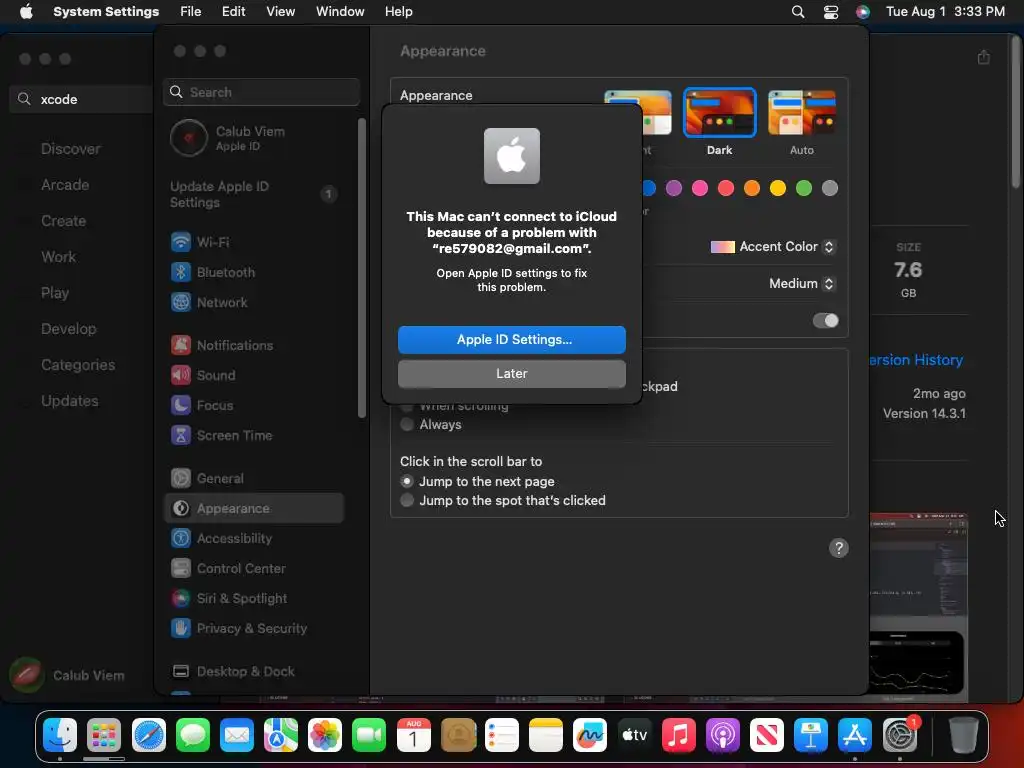The width and height of the screenshot is (1024, 768).
Task: Open Spotlight search in the menu bar
Action: coord(797,12)
